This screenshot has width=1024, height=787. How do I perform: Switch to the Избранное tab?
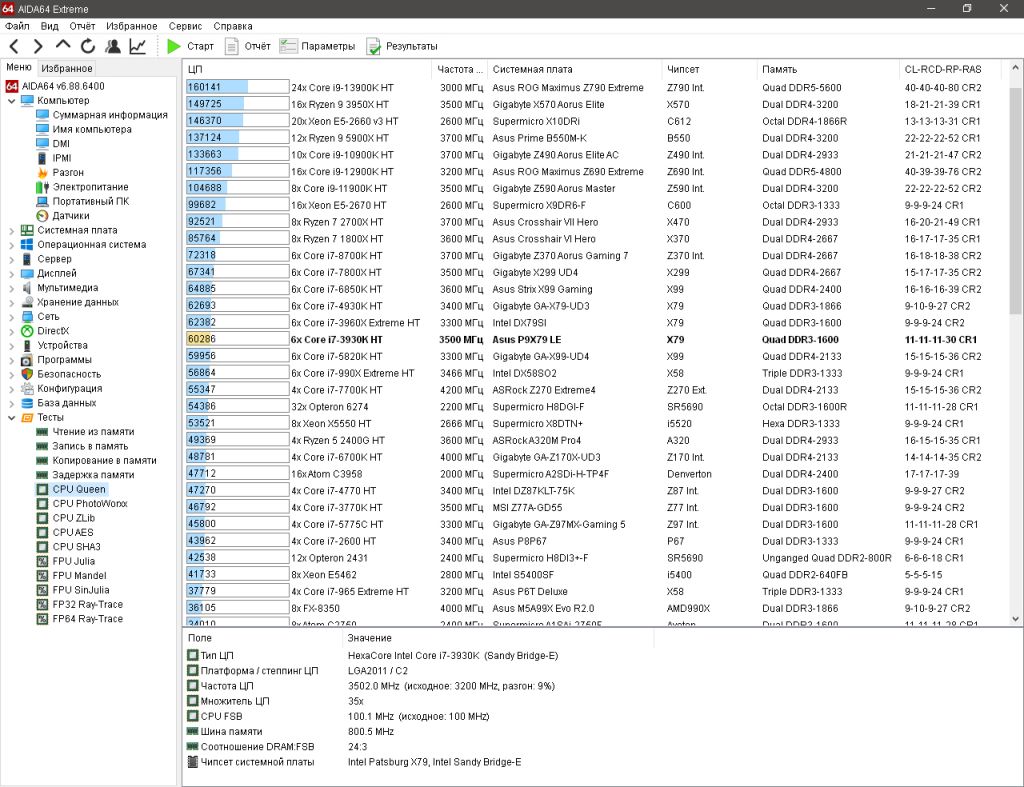pyautogui.click(x=67, y=68)
